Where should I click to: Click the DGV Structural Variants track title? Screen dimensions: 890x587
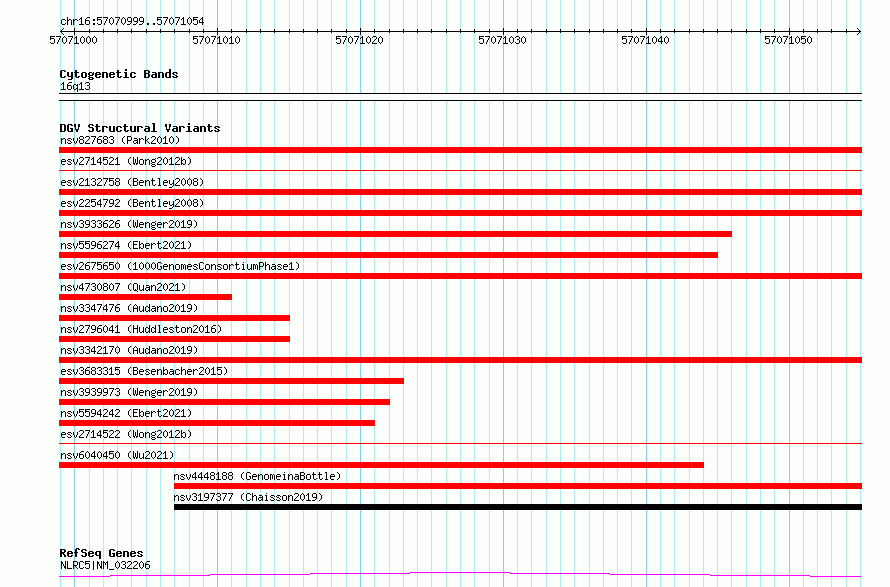(x=140, y=128)
